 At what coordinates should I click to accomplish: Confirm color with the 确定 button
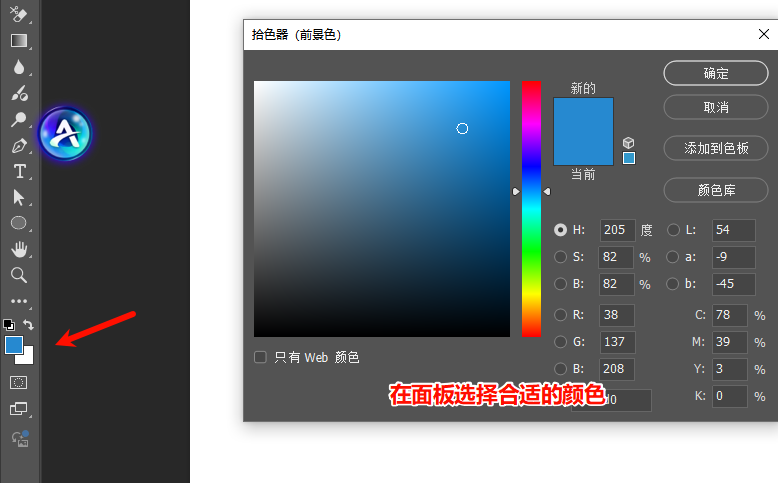coord(716,73)
